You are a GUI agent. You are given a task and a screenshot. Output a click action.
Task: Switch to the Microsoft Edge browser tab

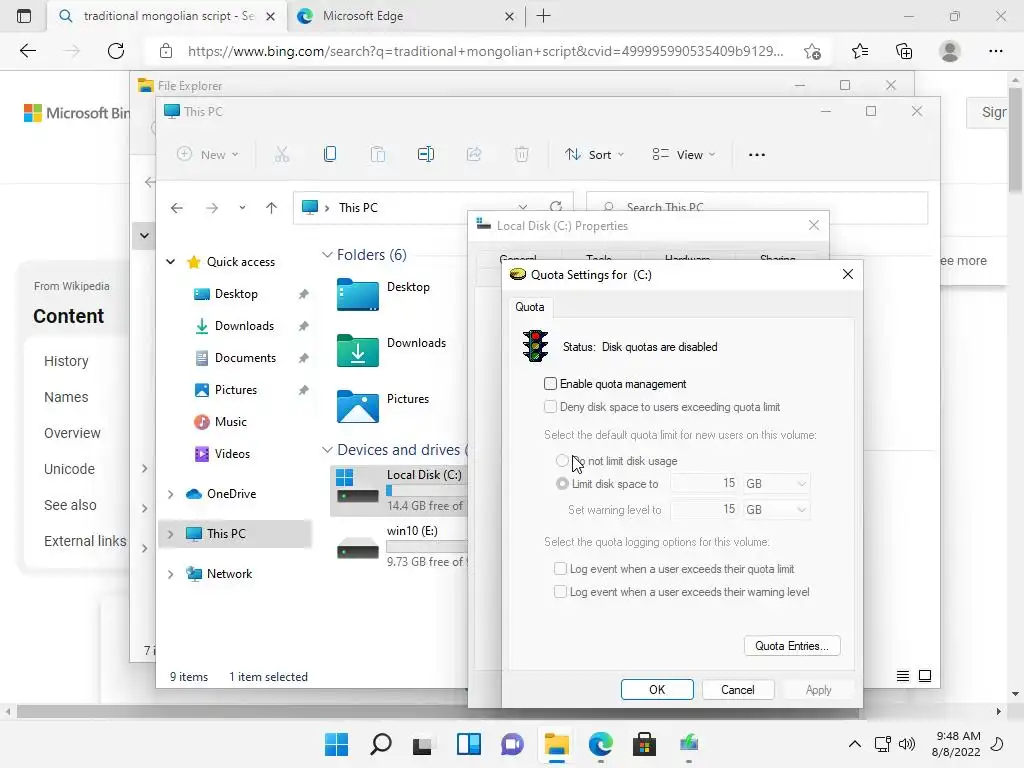(x=405, y=16)
